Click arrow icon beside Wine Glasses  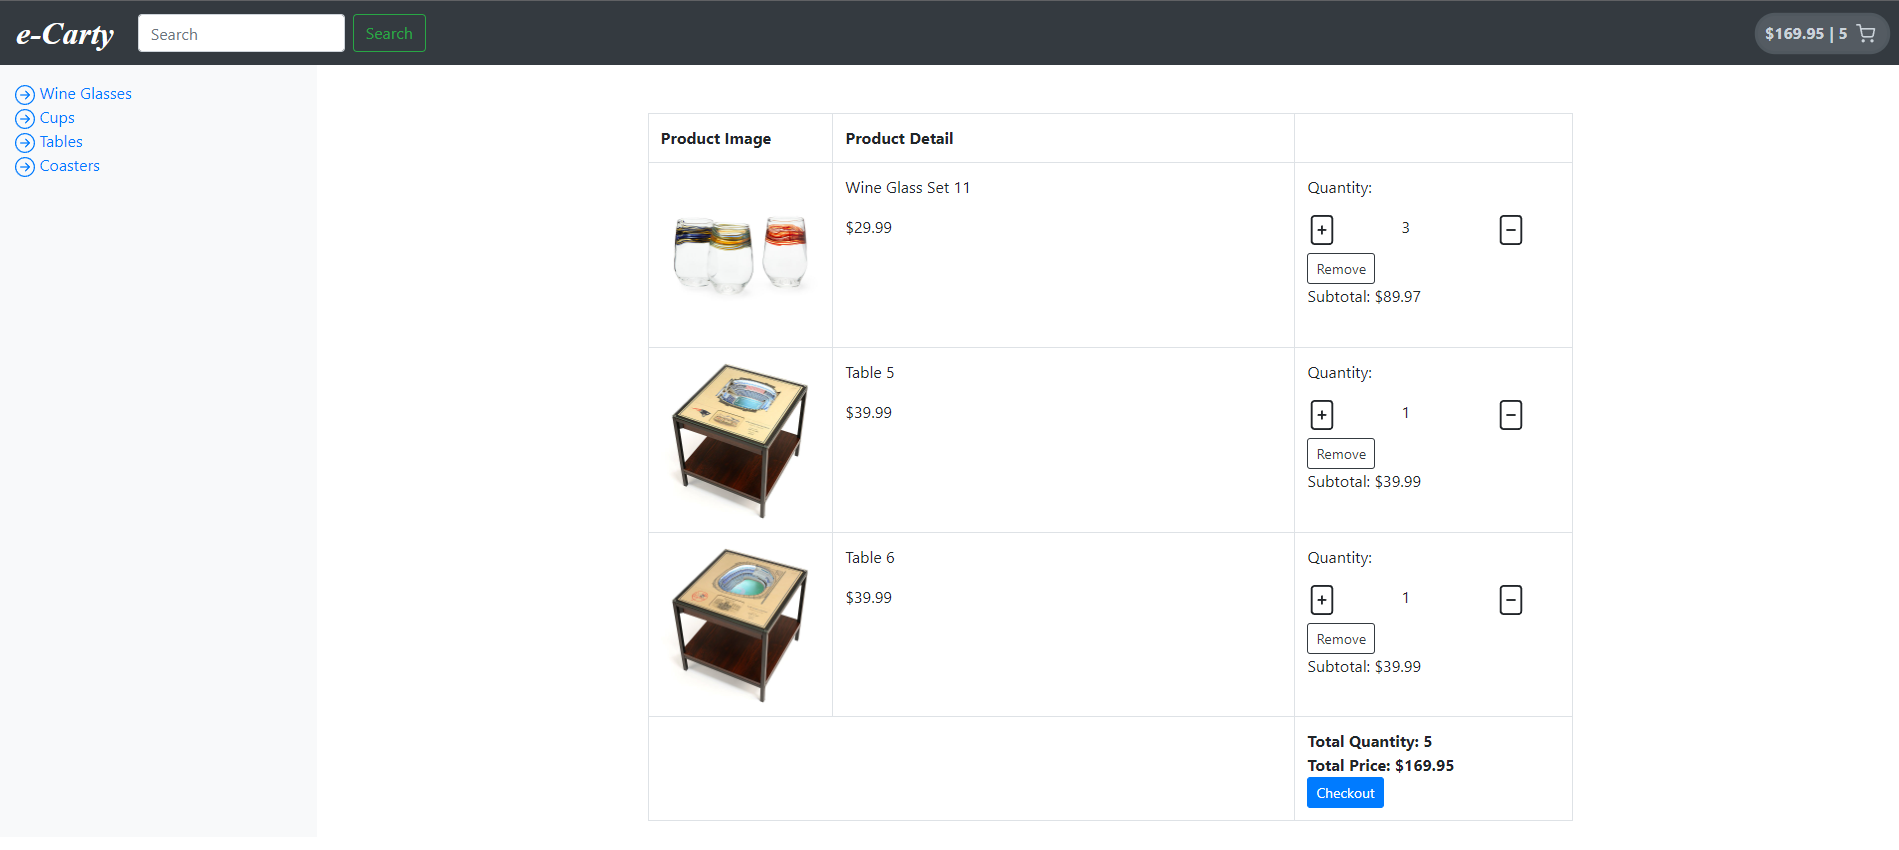(25, 95)
